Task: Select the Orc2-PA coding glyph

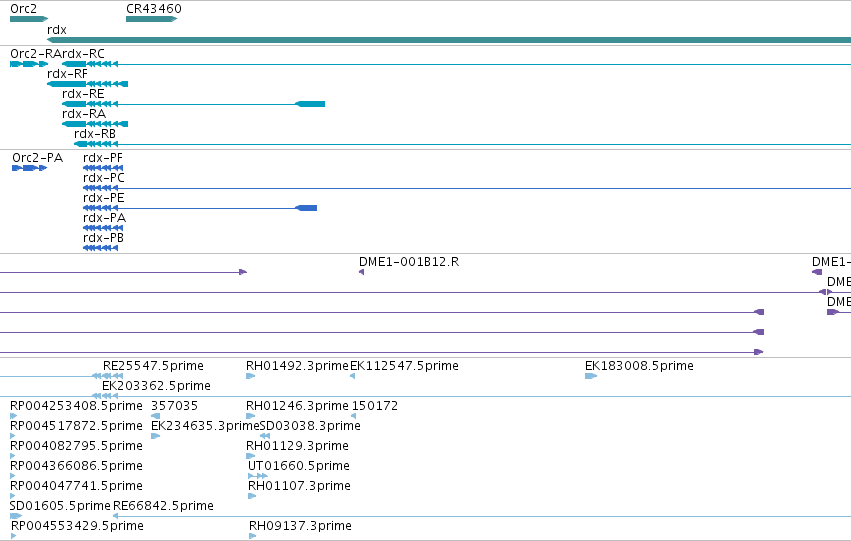Action: (29, 168)
